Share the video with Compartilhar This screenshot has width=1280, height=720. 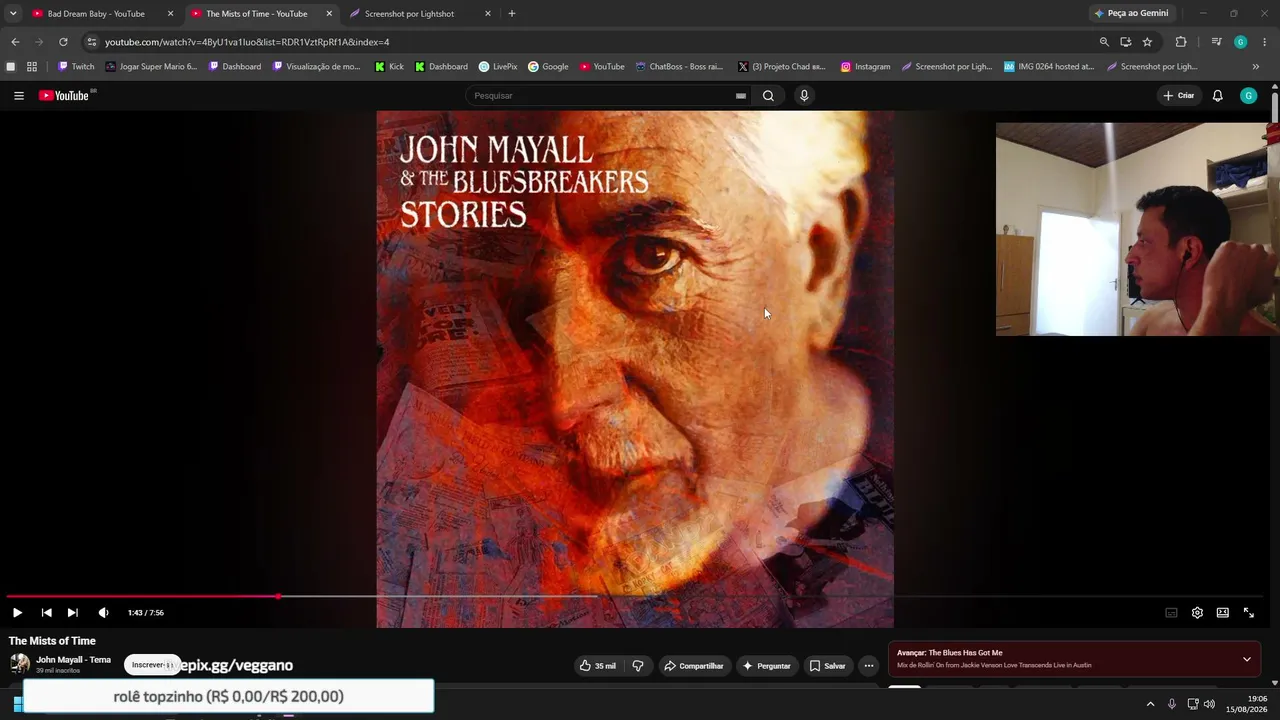[694, 666]
